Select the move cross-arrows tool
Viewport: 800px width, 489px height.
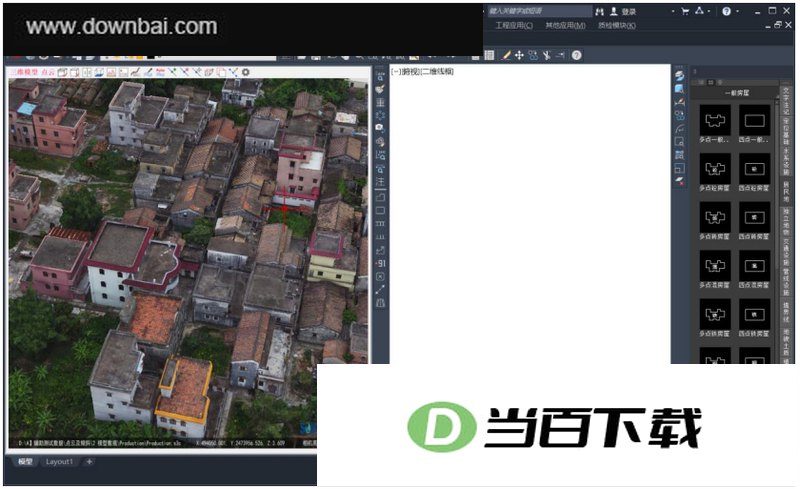click(519, 55)
